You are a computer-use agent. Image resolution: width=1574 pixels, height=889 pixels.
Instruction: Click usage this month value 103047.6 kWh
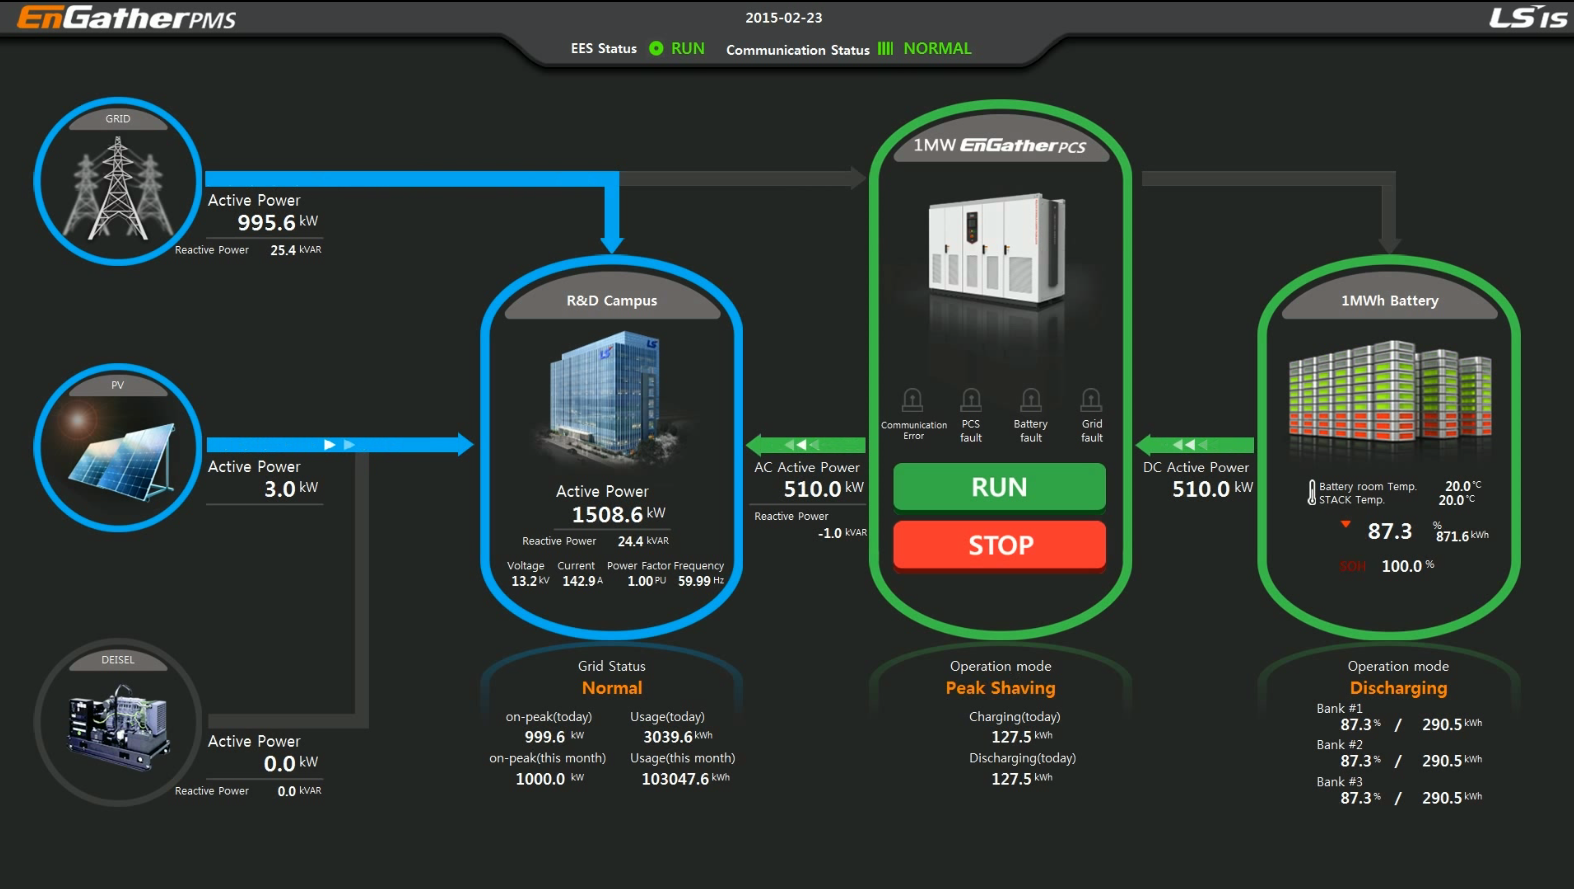click(x=686, y=779)
